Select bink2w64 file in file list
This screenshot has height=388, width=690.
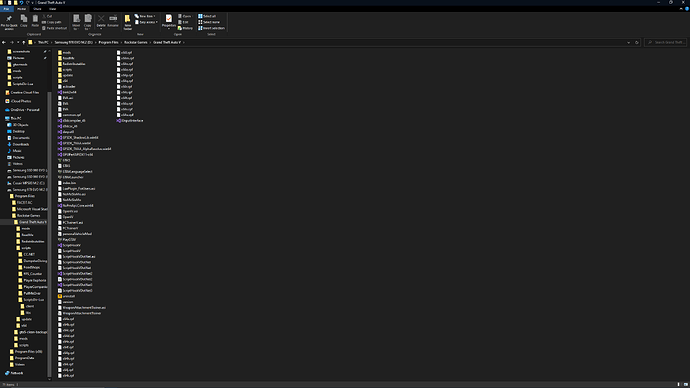tap(67, 92)
